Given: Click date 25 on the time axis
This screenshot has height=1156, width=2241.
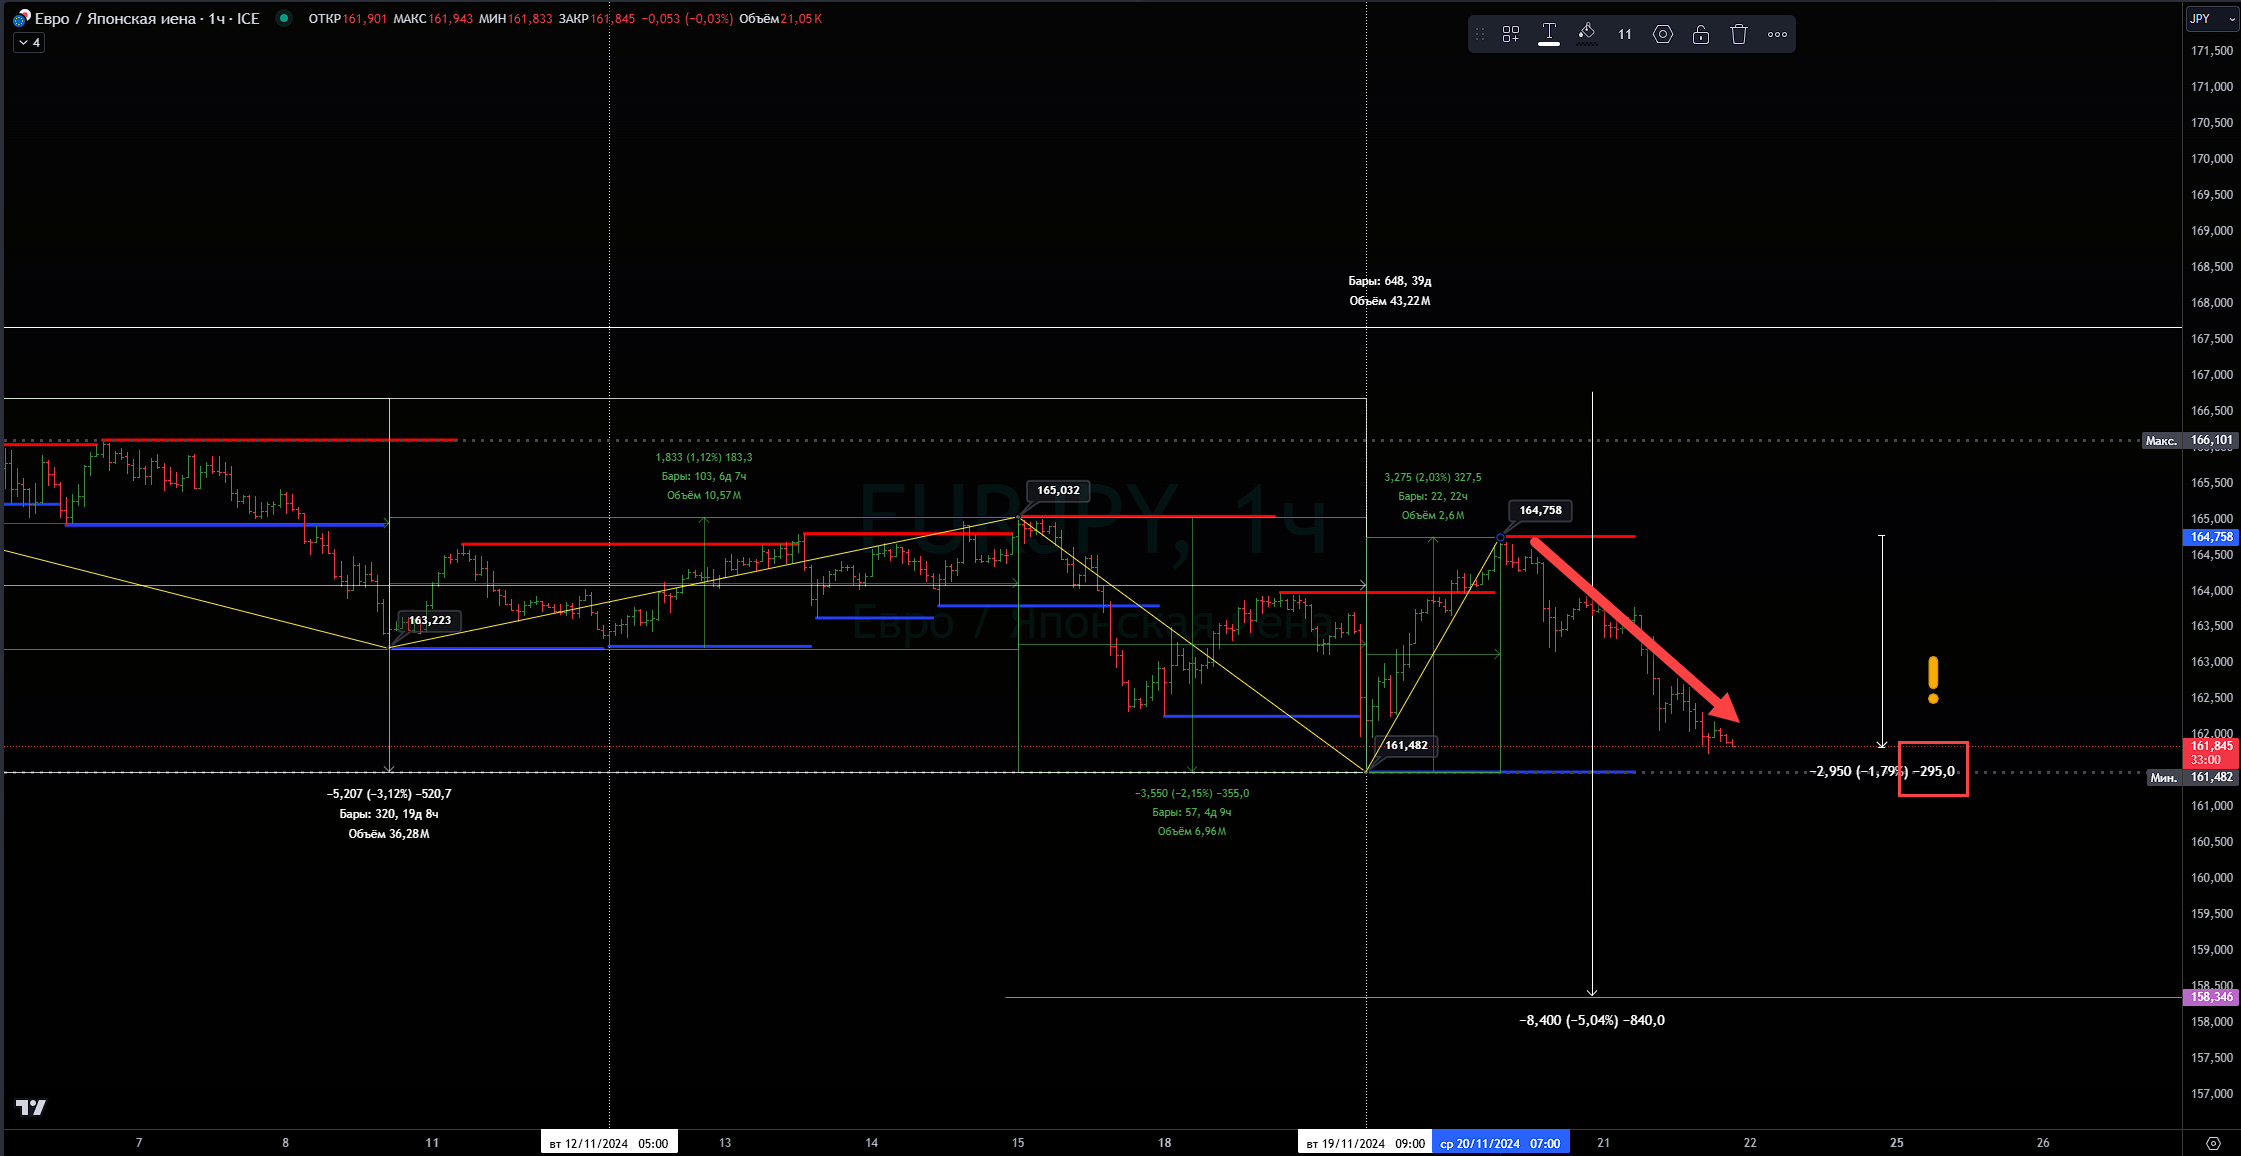Looking at the screenshot, I should pyautogui.click(x=1897, y=1143).
